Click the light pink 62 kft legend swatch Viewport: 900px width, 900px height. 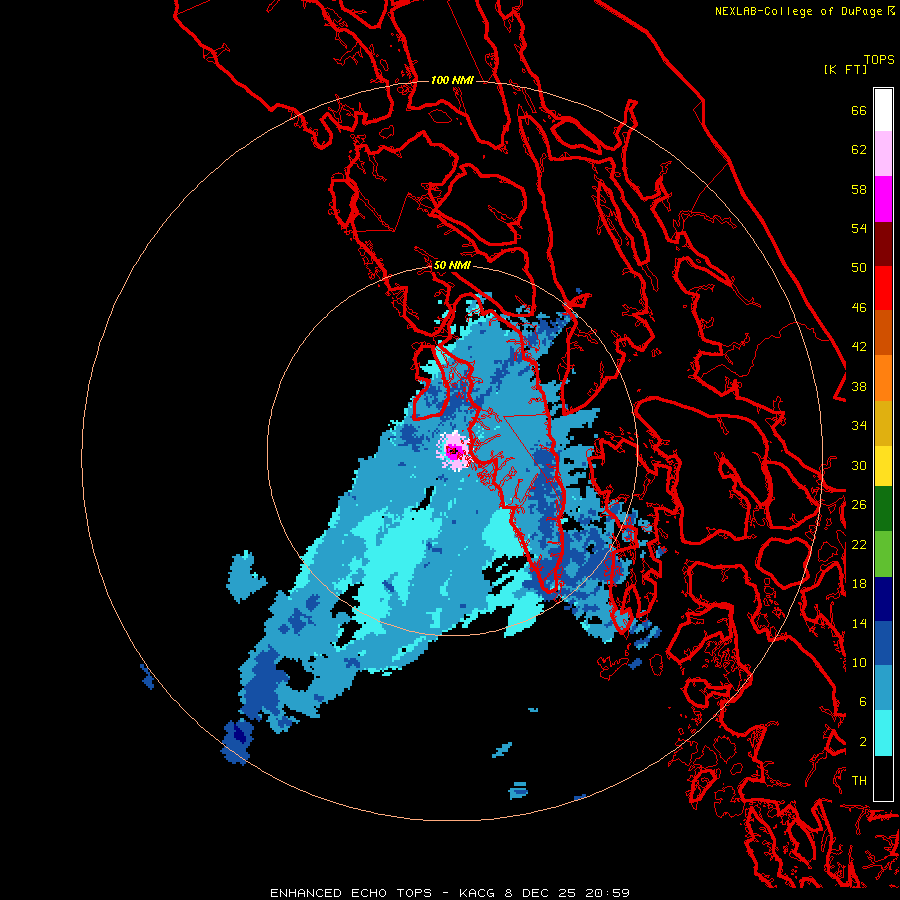tap(883, 153)
